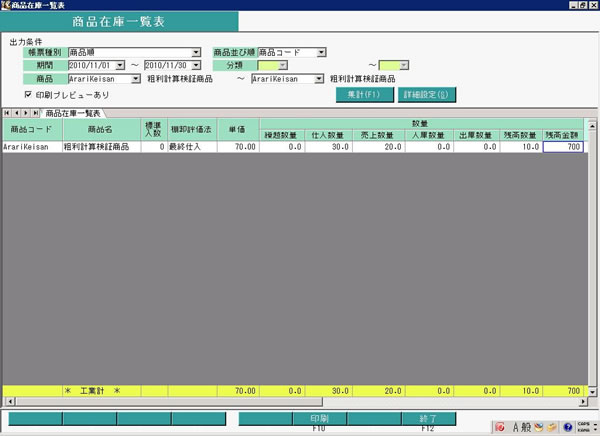Image resolution: width=600 pixels, height=436 pixels.
Task: Open the second 商品 ArariKeisan dropdown
Action: click(x=319, y=79)
